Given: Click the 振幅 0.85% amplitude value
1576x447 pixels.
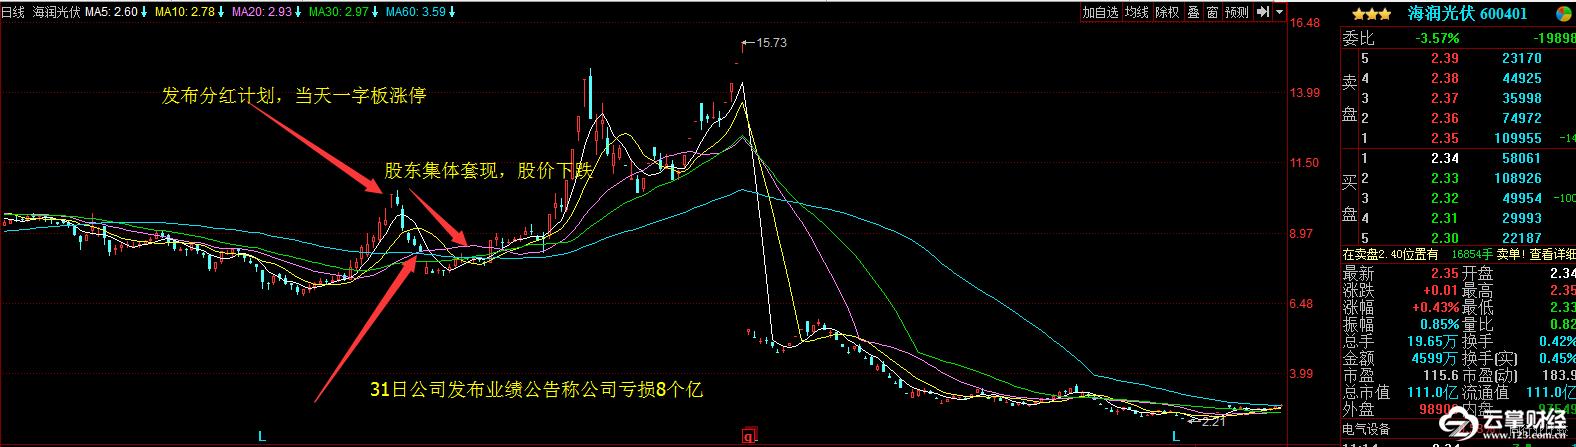Looking at the screenshot, I should [x=1439, y=325].
